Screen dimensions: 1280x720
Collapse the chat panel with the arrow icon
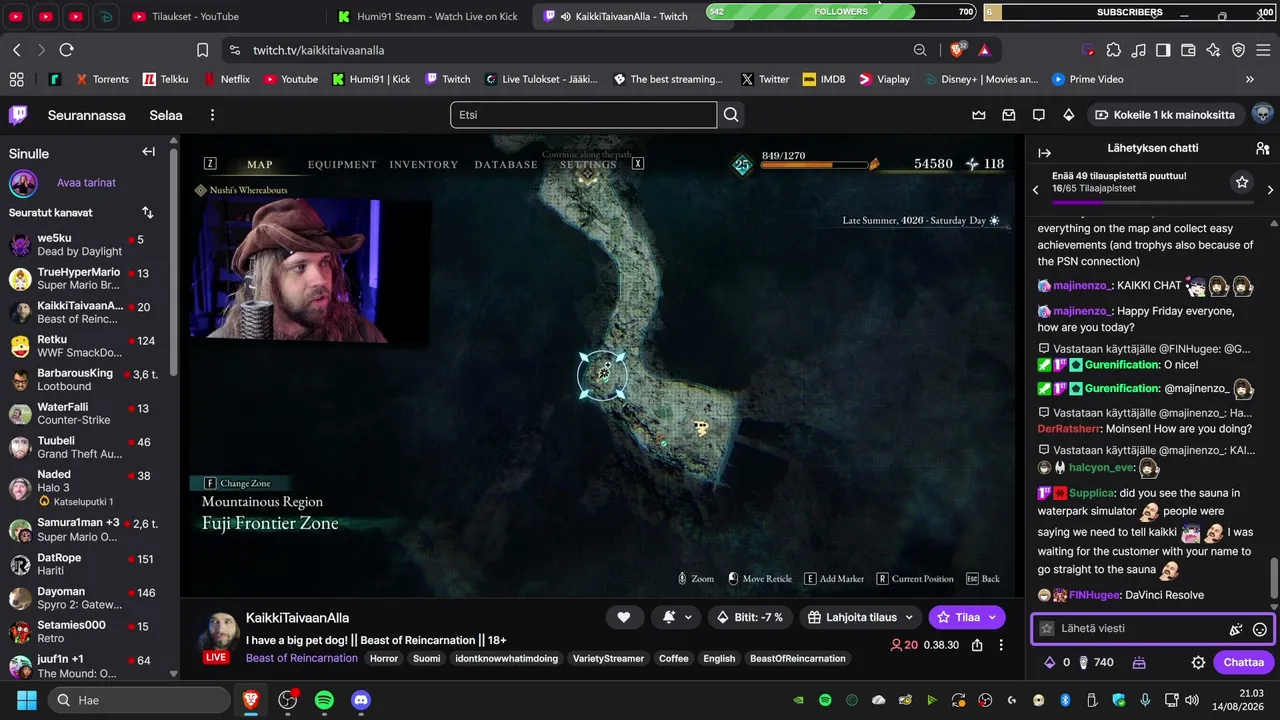[1045, 153]
